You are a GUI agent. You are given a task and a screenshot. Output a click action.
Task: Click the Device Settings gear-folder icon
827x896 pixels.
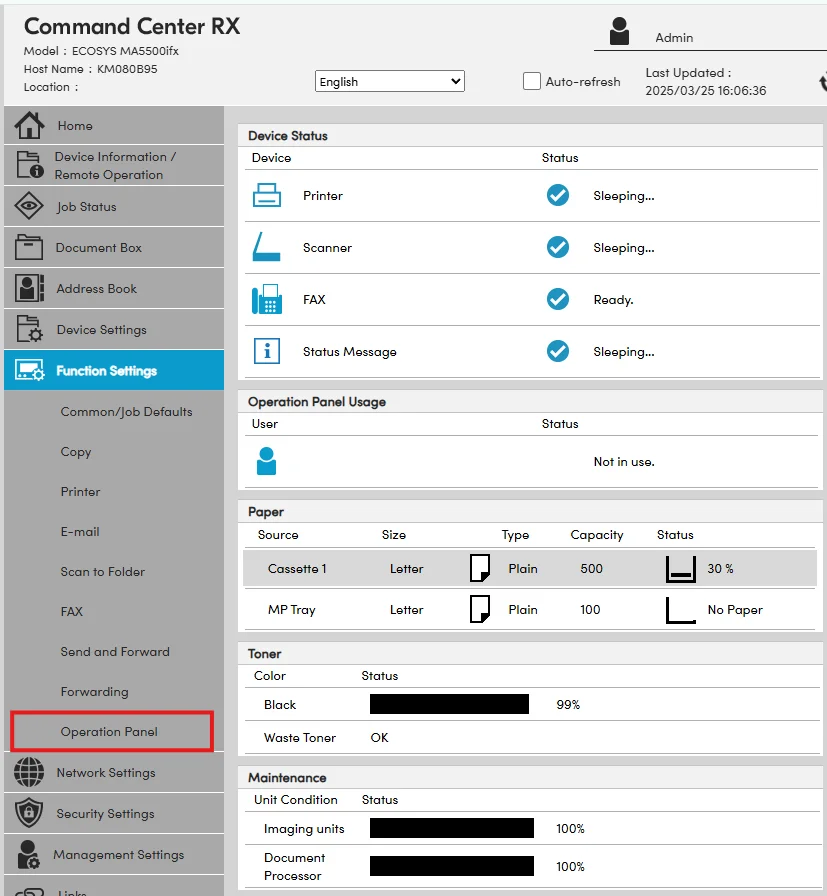point(30,330)
